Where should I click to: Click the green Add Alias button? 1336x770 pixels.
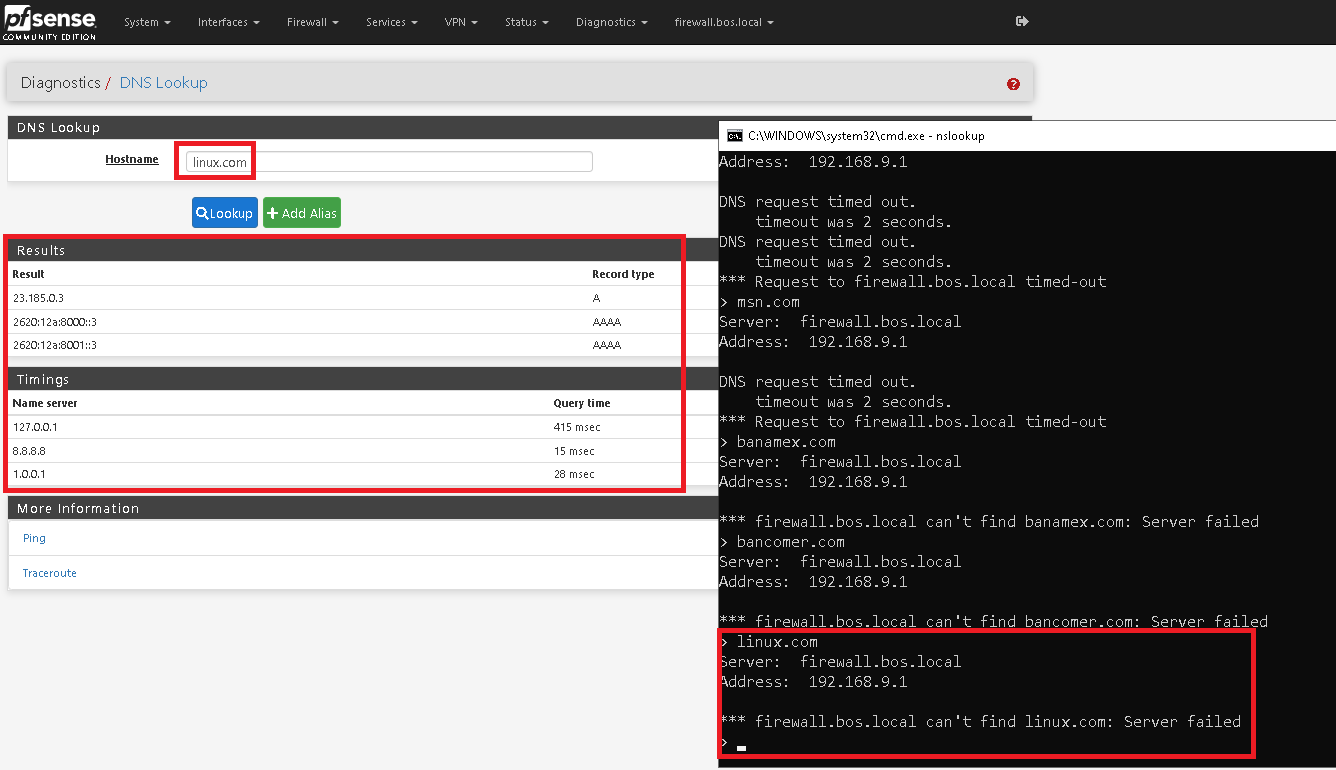(302, 213)
